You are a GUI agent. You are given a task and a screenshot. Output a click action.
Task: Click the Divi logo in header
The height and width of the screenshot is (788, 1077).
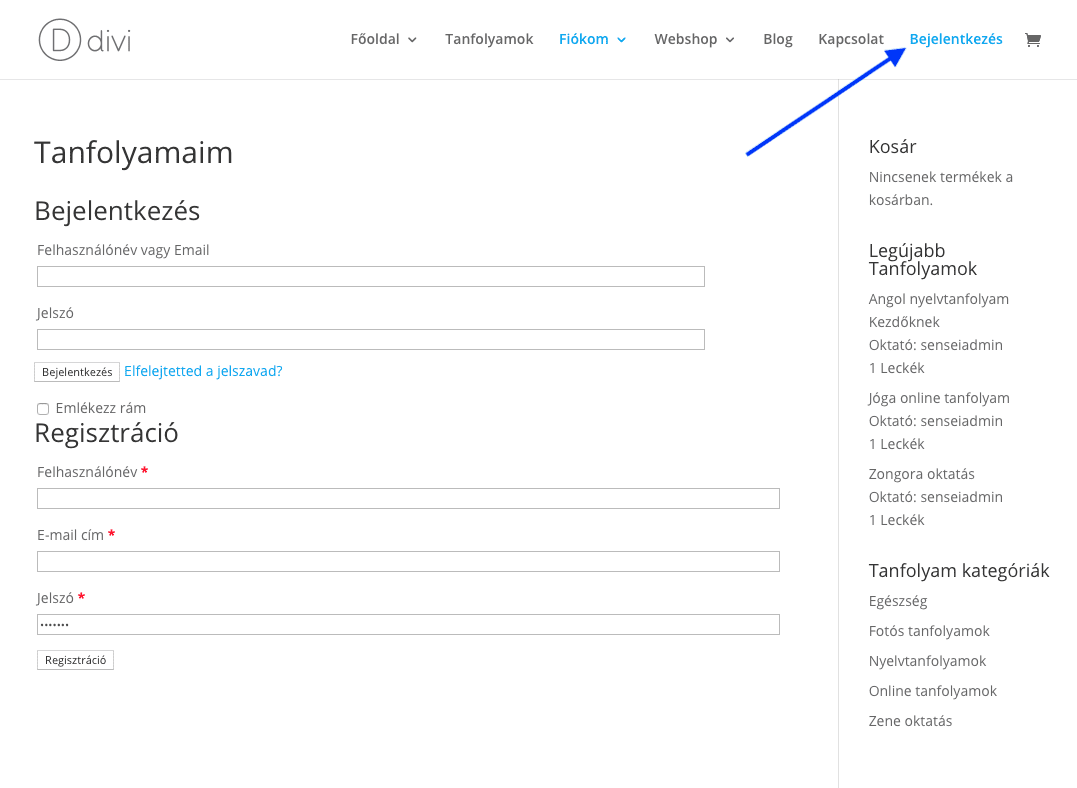[x=85, y=40]
